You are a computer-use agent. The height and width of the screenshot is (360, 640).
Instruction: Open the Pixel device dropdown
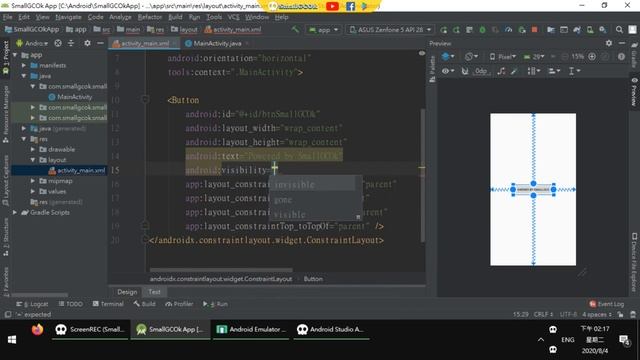click(502, 57)
